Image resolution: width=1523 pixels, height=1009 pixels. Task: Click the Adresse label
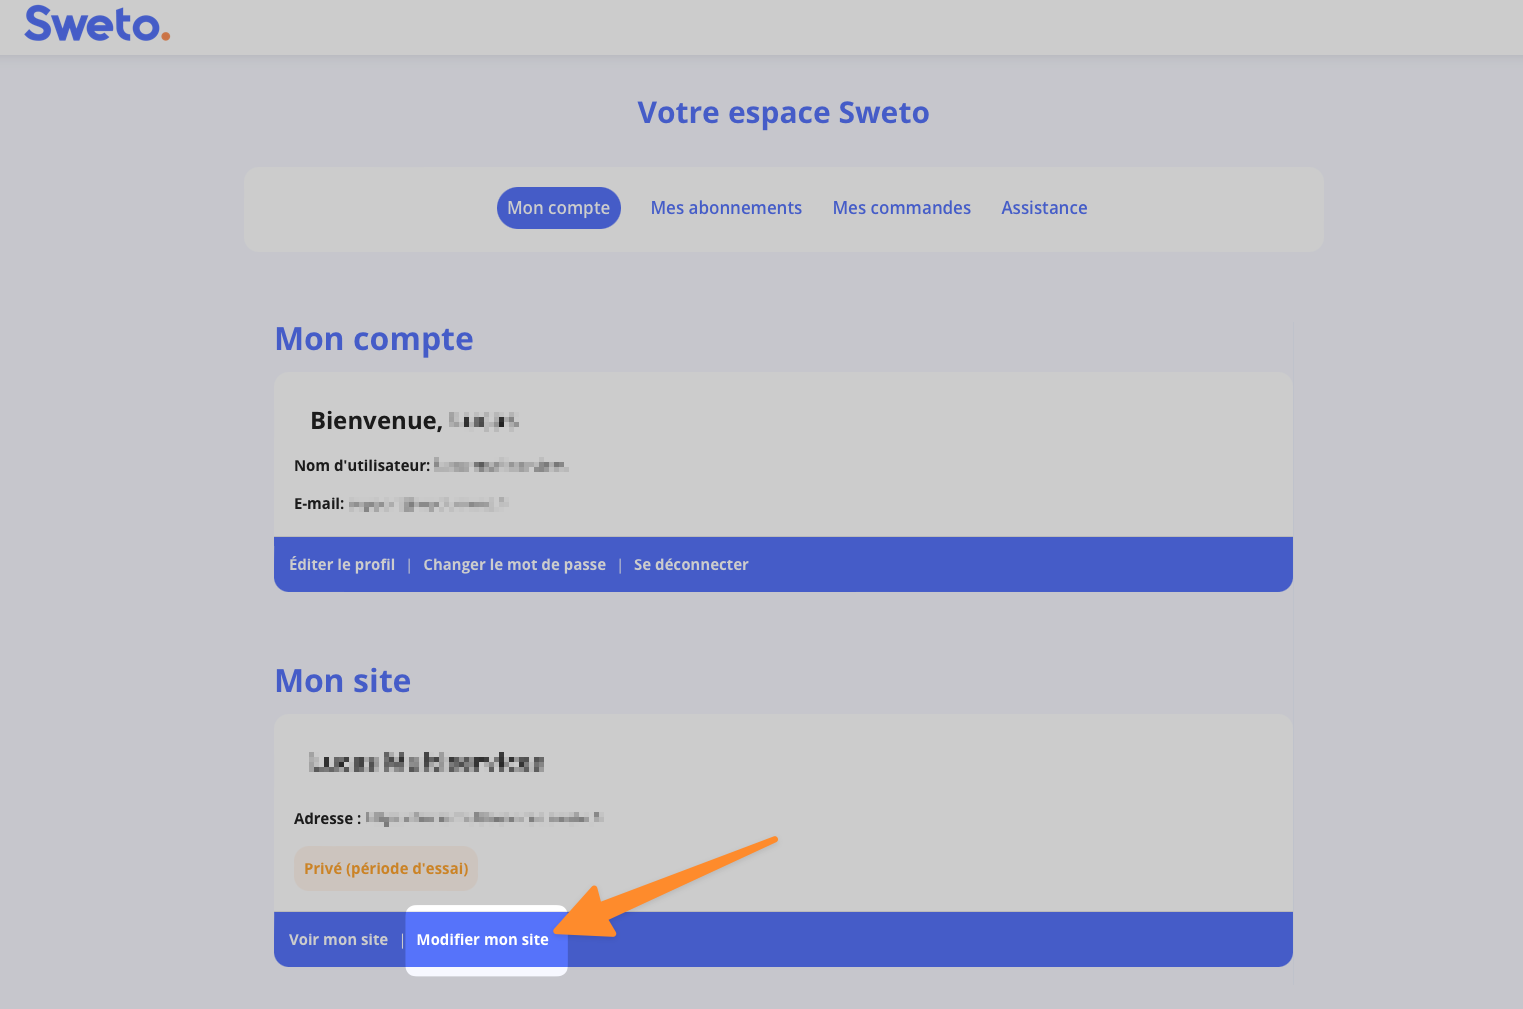click(326, 819)
